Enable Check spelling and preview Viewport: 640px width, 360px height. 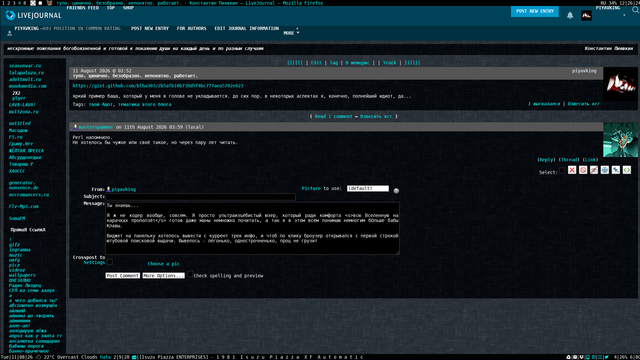190,274
